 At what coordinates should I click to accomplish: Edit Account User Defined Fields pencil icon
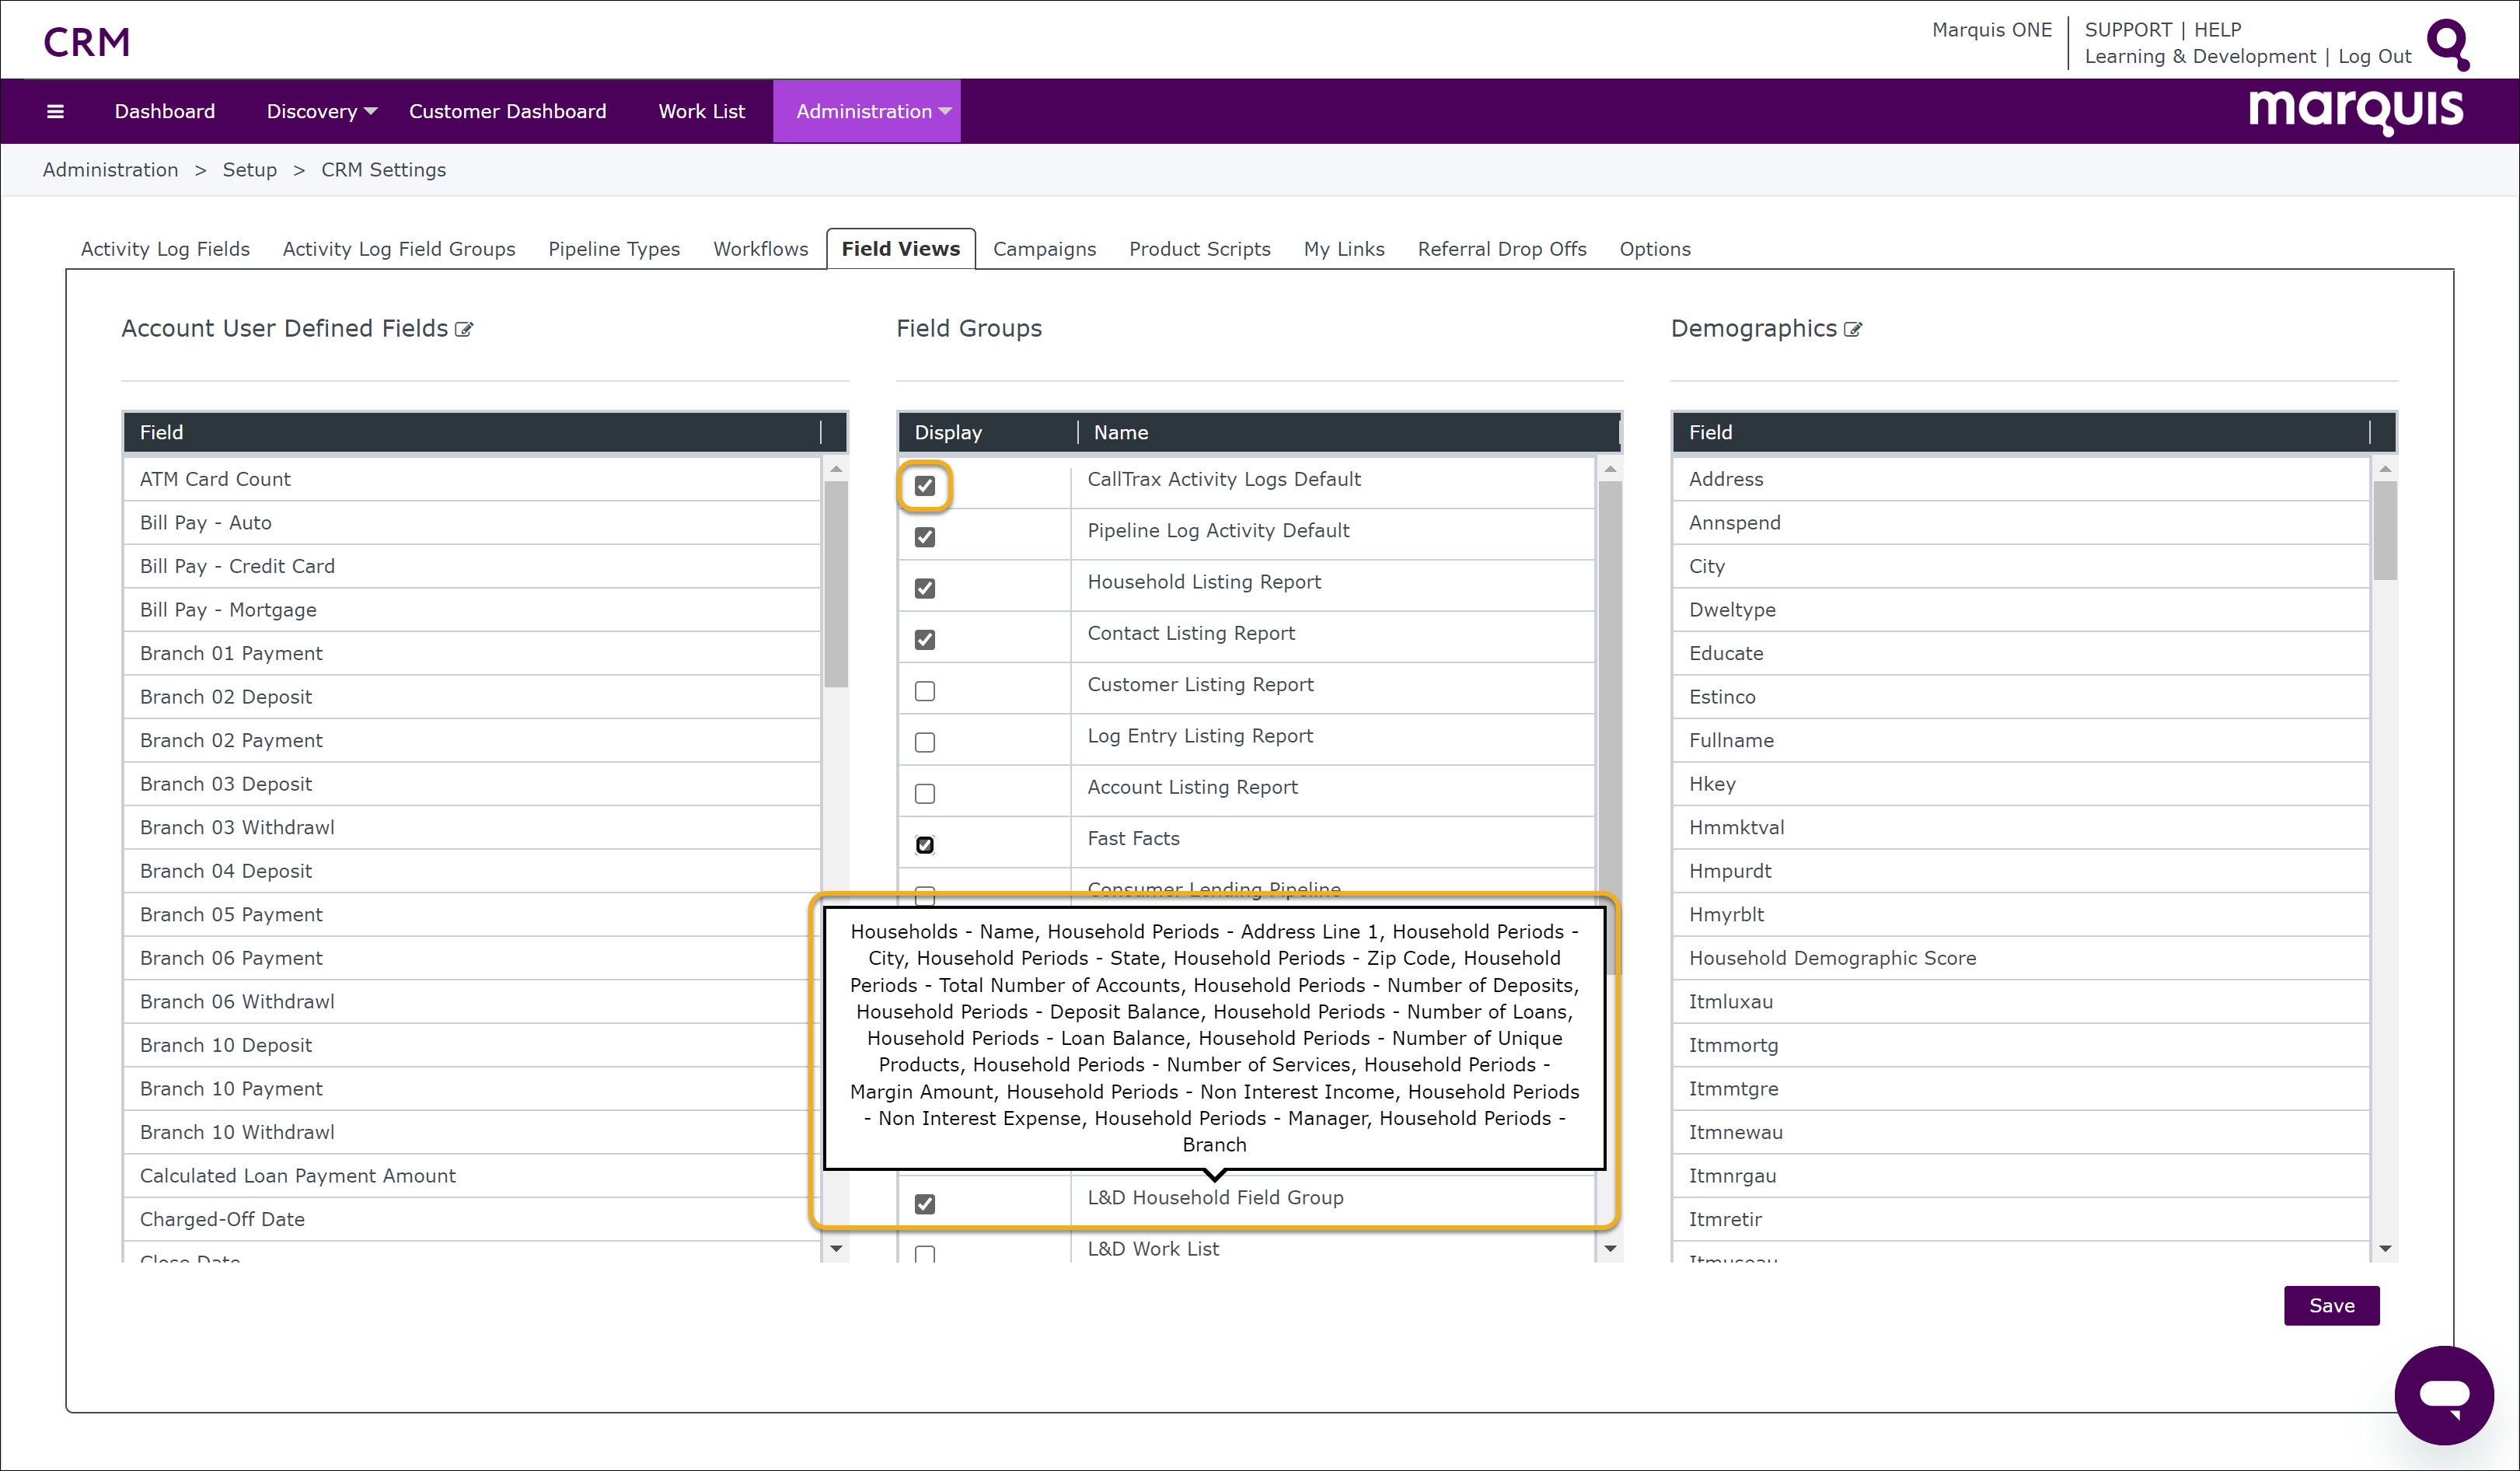[x=464, y=329]
